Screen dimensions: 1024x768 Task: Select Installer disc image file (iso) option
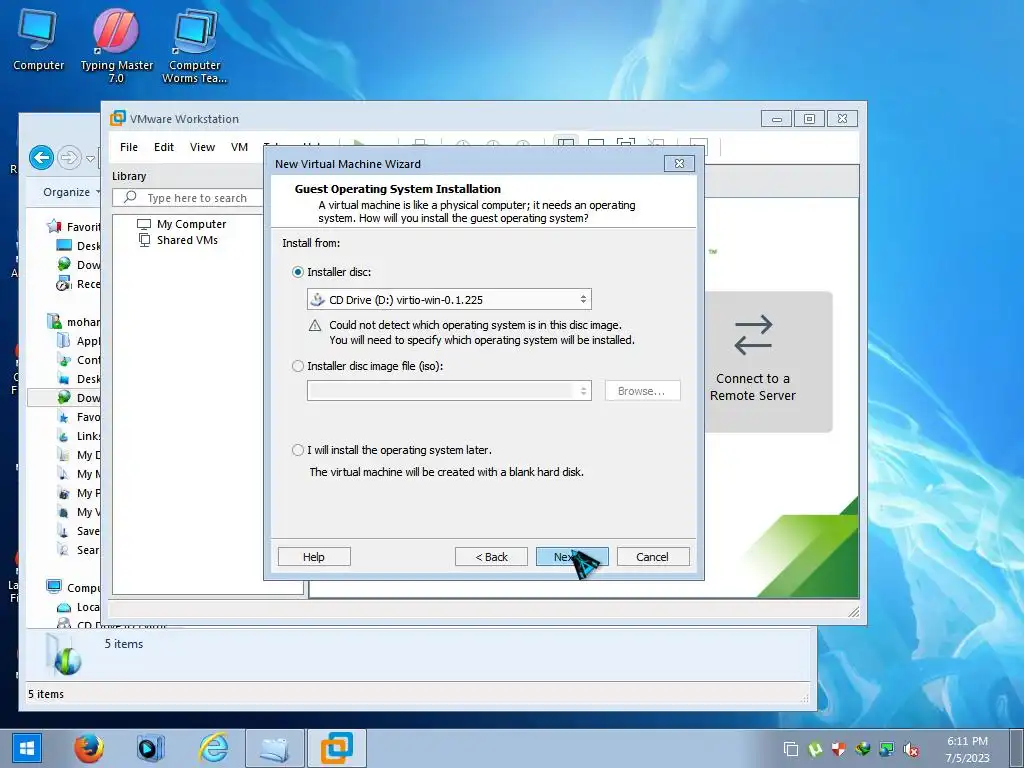tap(298, 366)
